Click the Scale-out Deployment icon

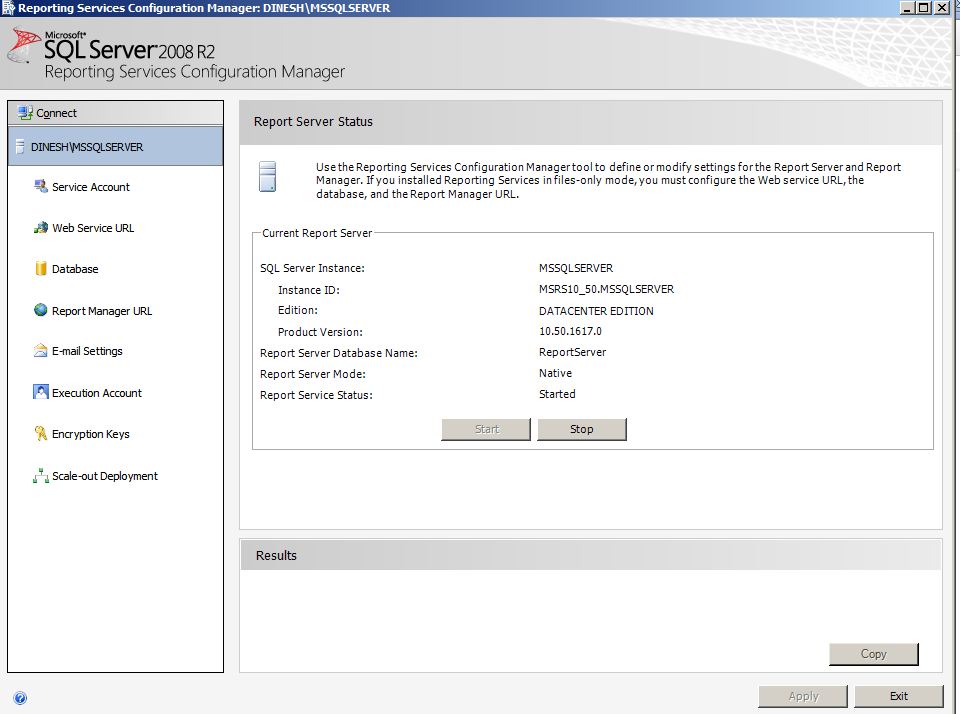[40, 476]
